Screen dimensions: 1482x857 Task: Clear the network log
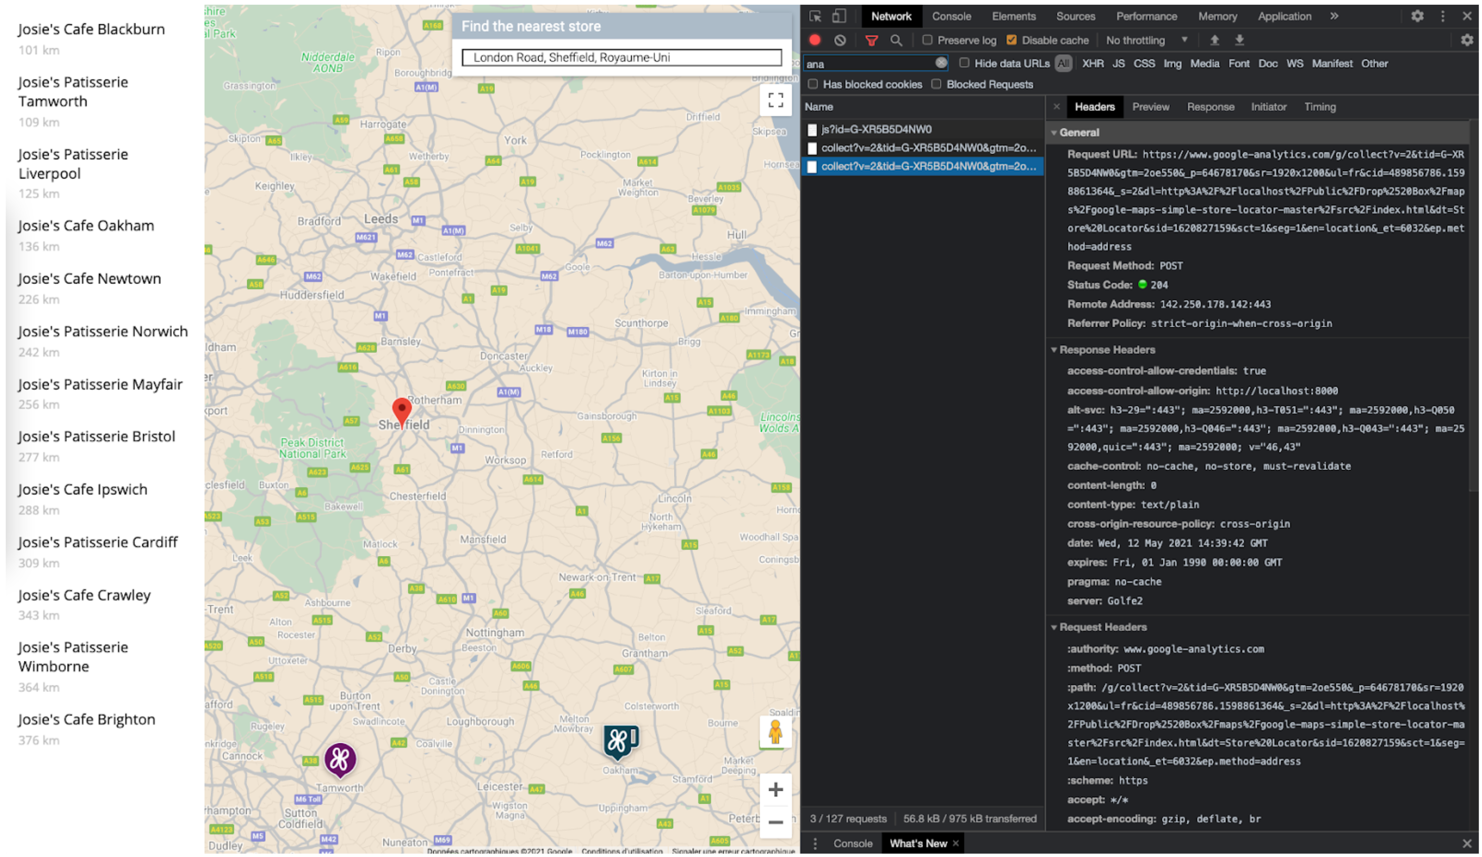[x=840, y=40]
